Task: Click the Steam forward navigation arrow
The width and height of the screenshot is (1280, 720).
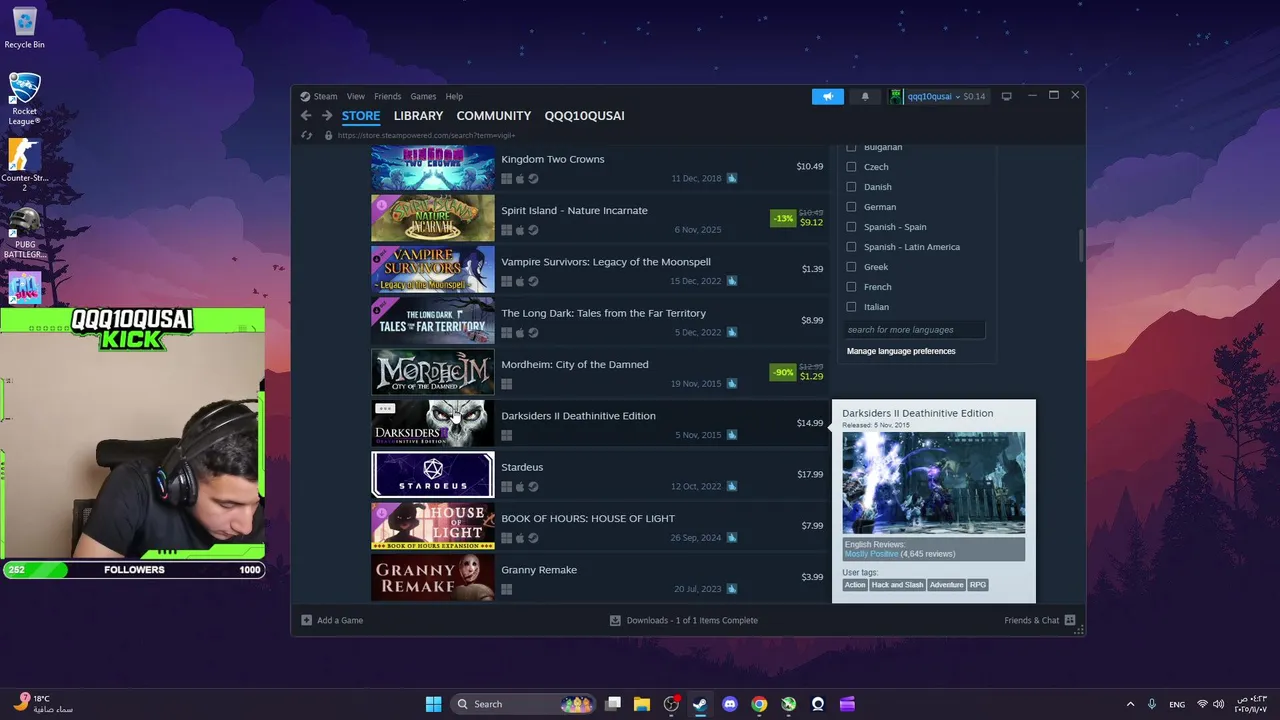Action: [x=326, y=116]
